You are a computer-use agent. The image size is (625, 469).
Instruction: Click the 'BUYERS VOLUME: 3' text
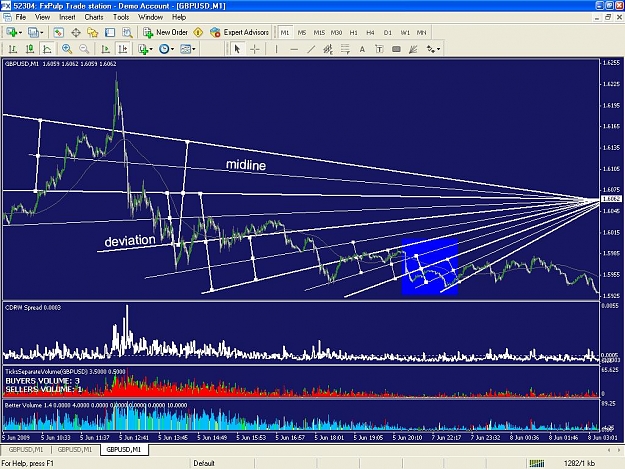(x=42, y=381)
